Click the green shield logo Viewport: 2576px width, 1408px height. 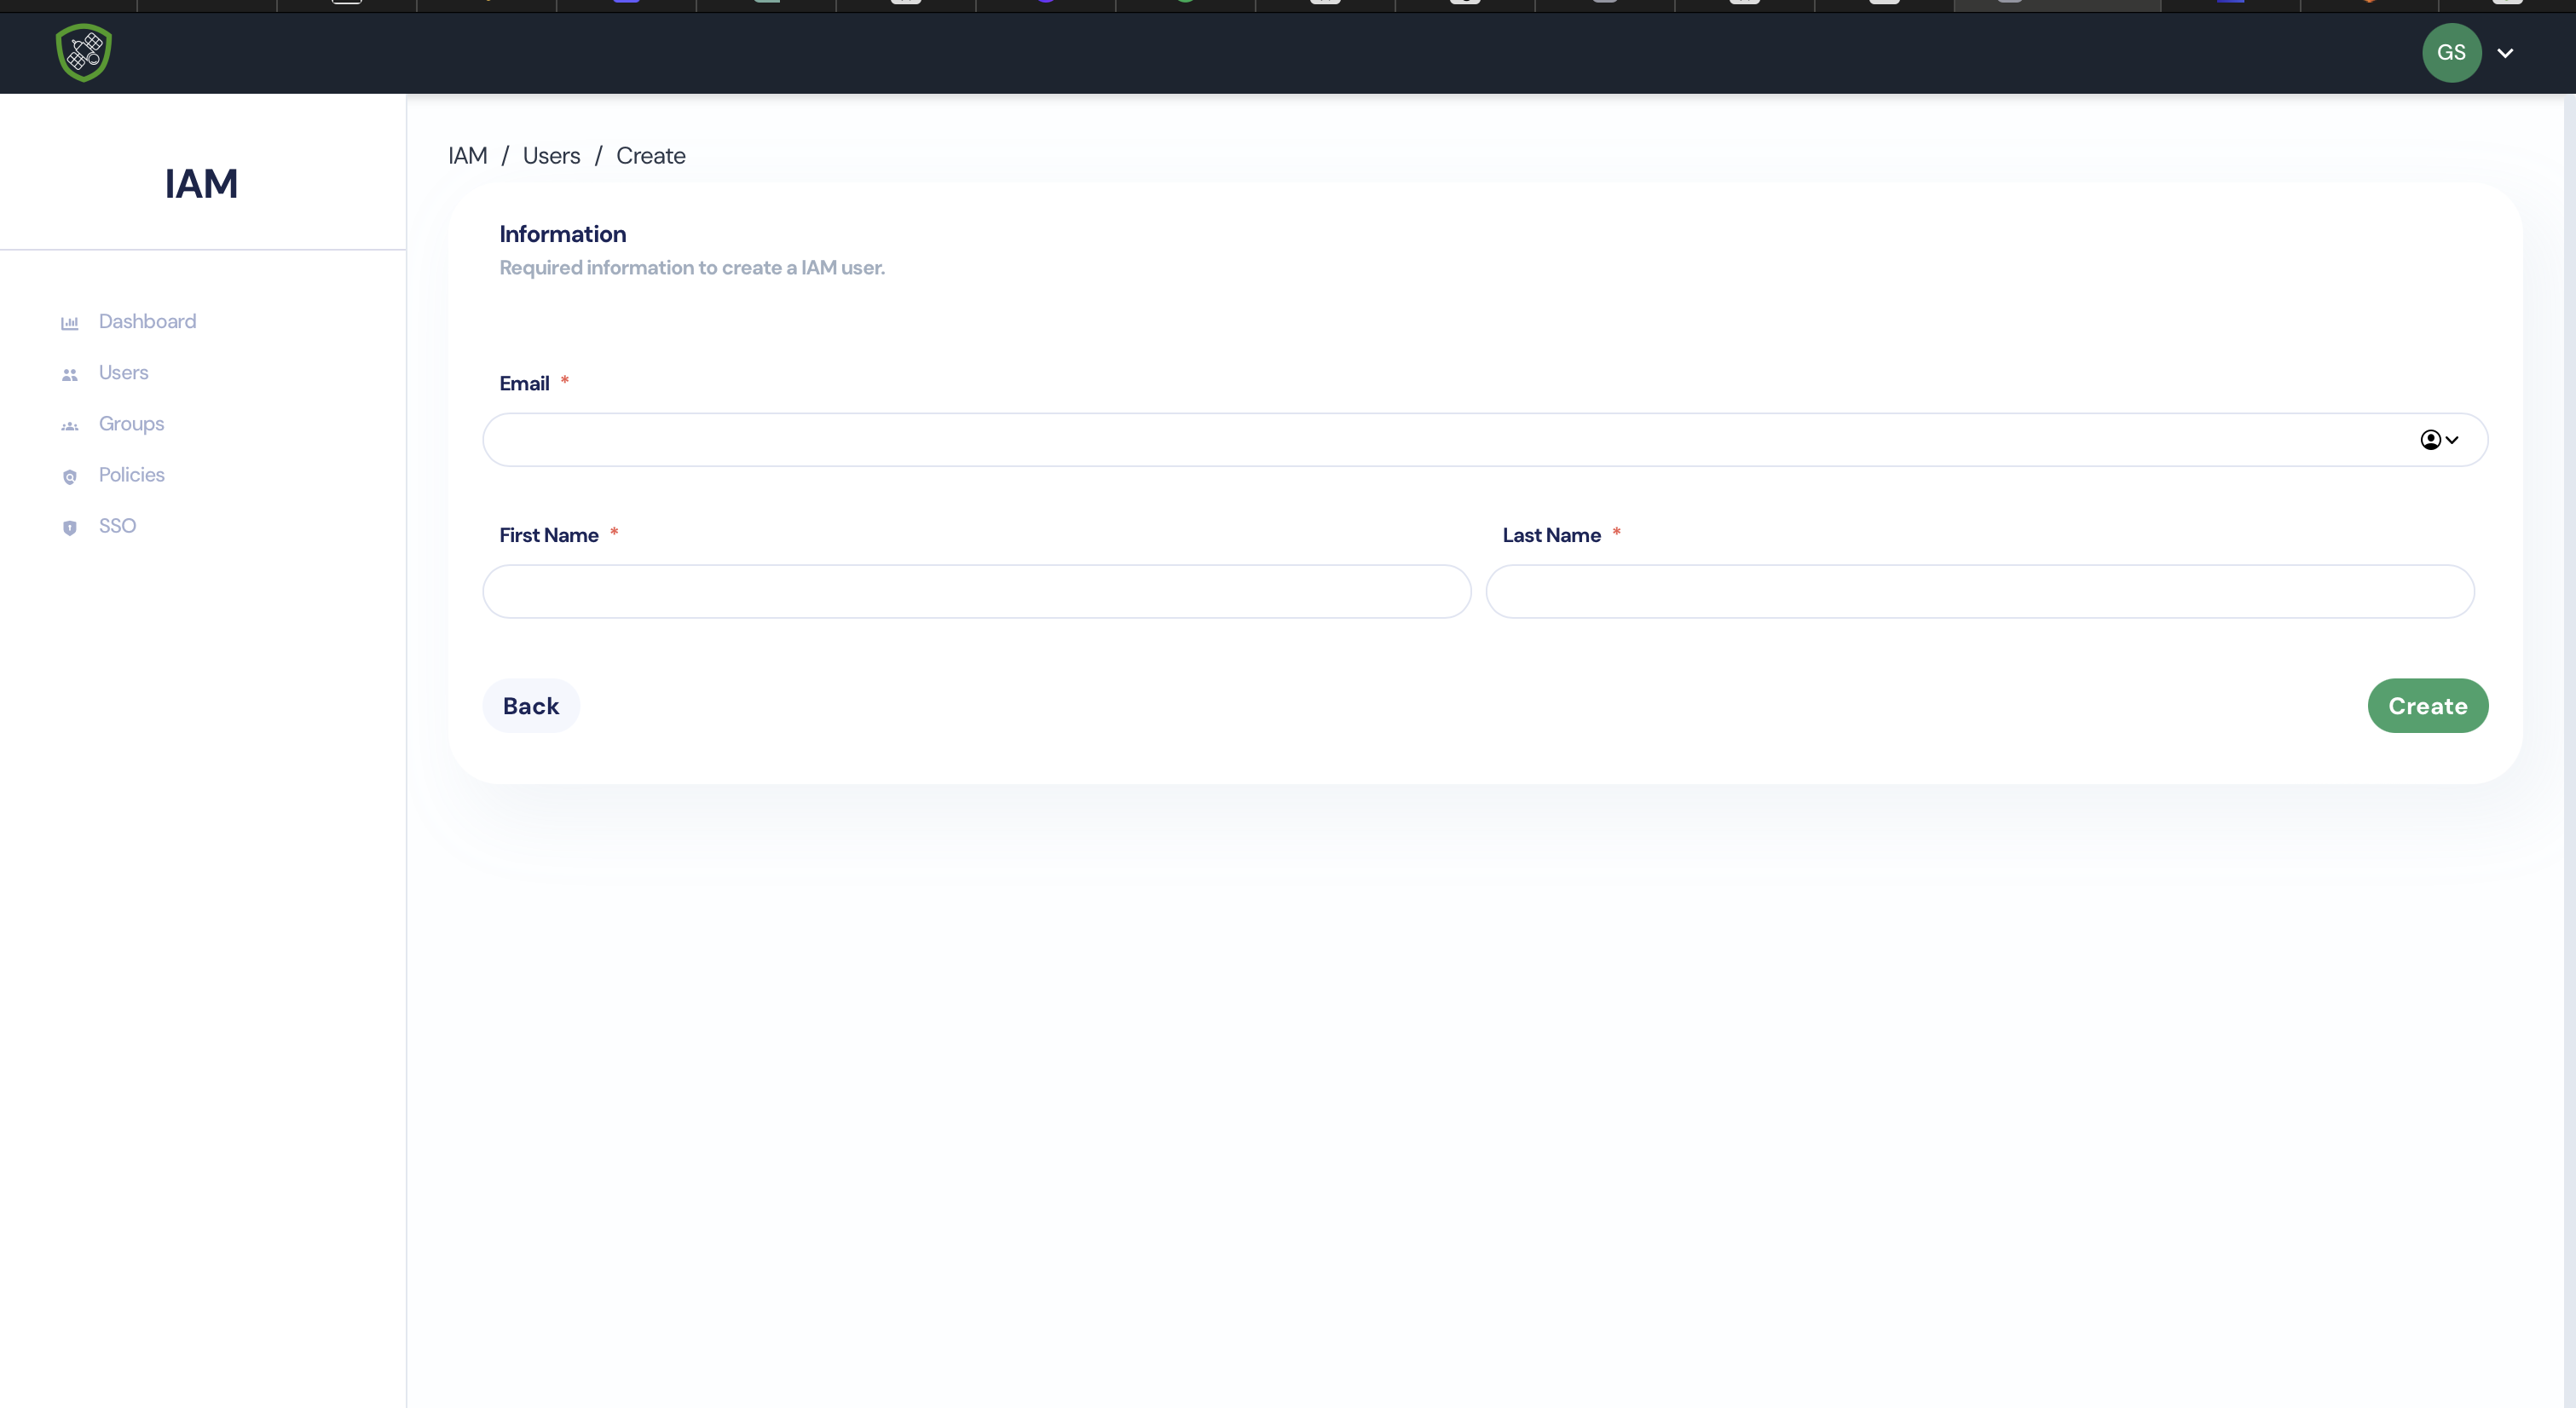coord(84,53)
